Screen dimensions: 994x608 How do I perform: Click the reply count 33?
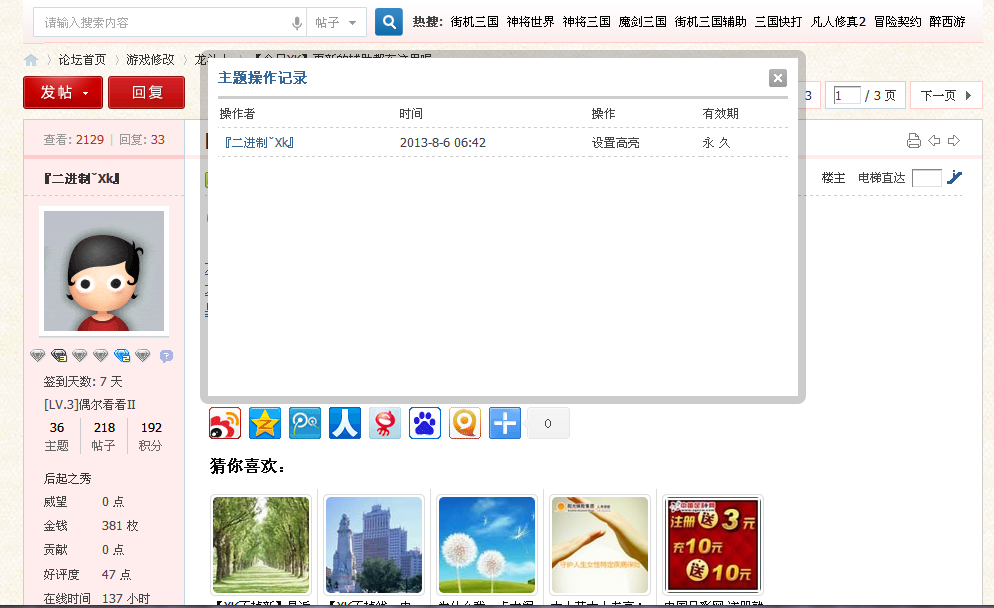(157, 139)
